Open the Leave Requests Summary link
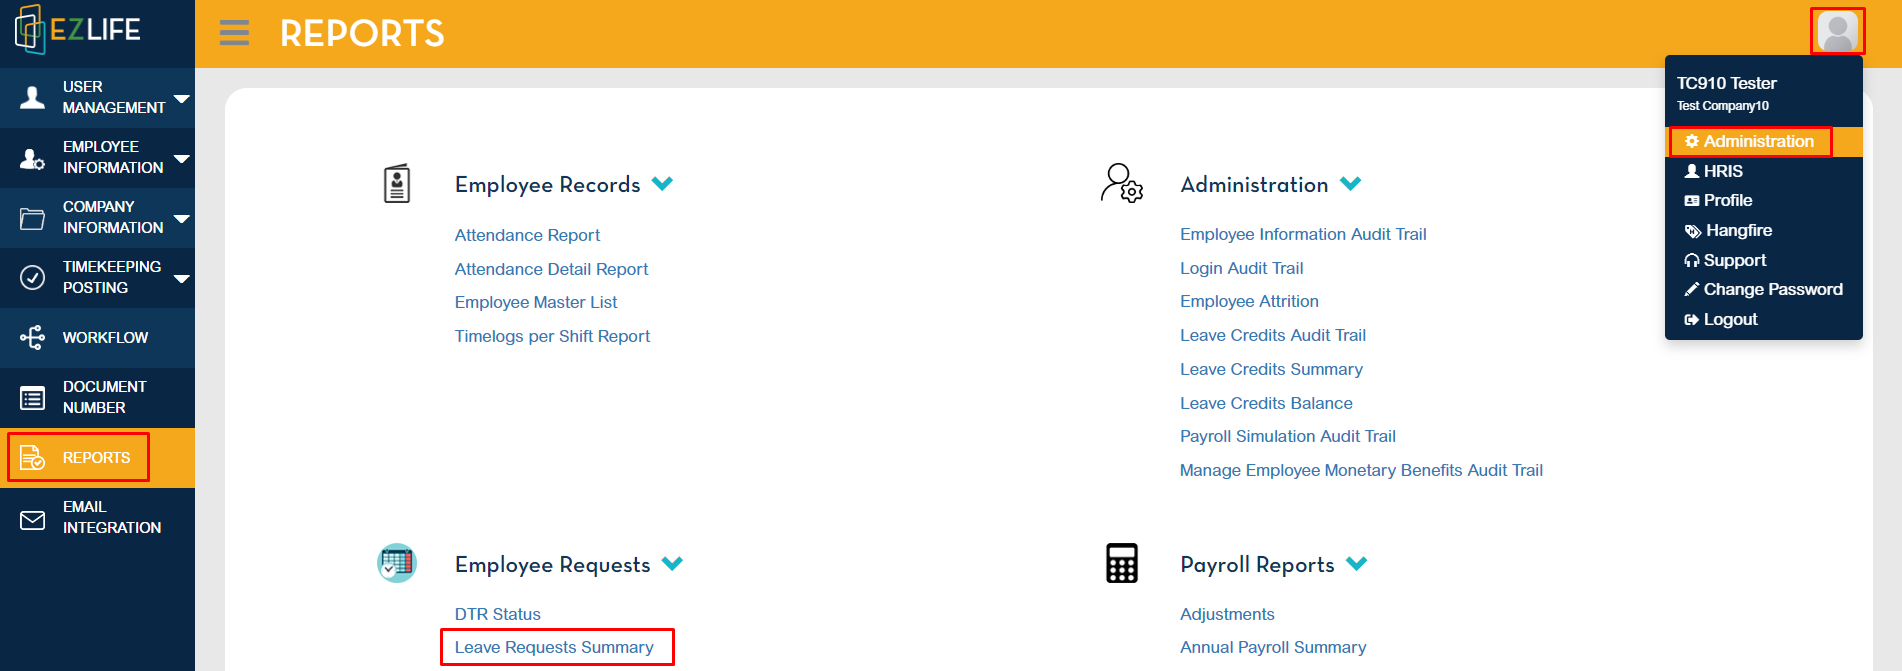 click(554, 647)
